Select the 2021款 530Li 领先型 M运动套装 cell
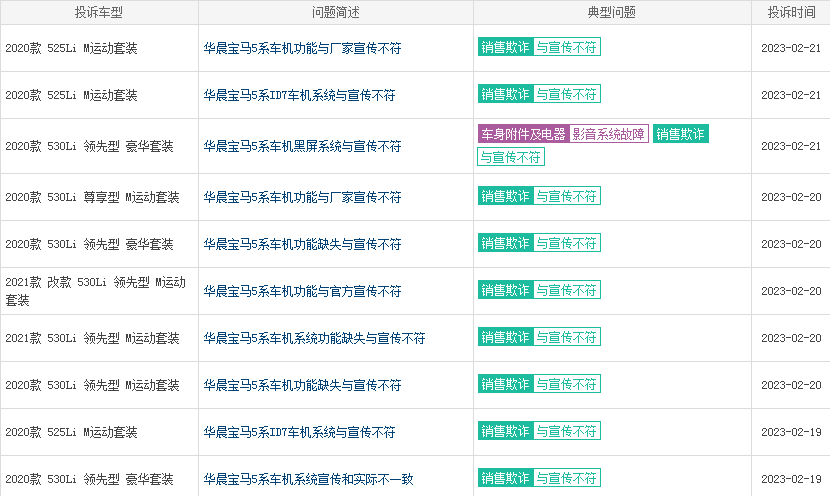The height and width of the screenshot is (496, 830). point(99,338)
